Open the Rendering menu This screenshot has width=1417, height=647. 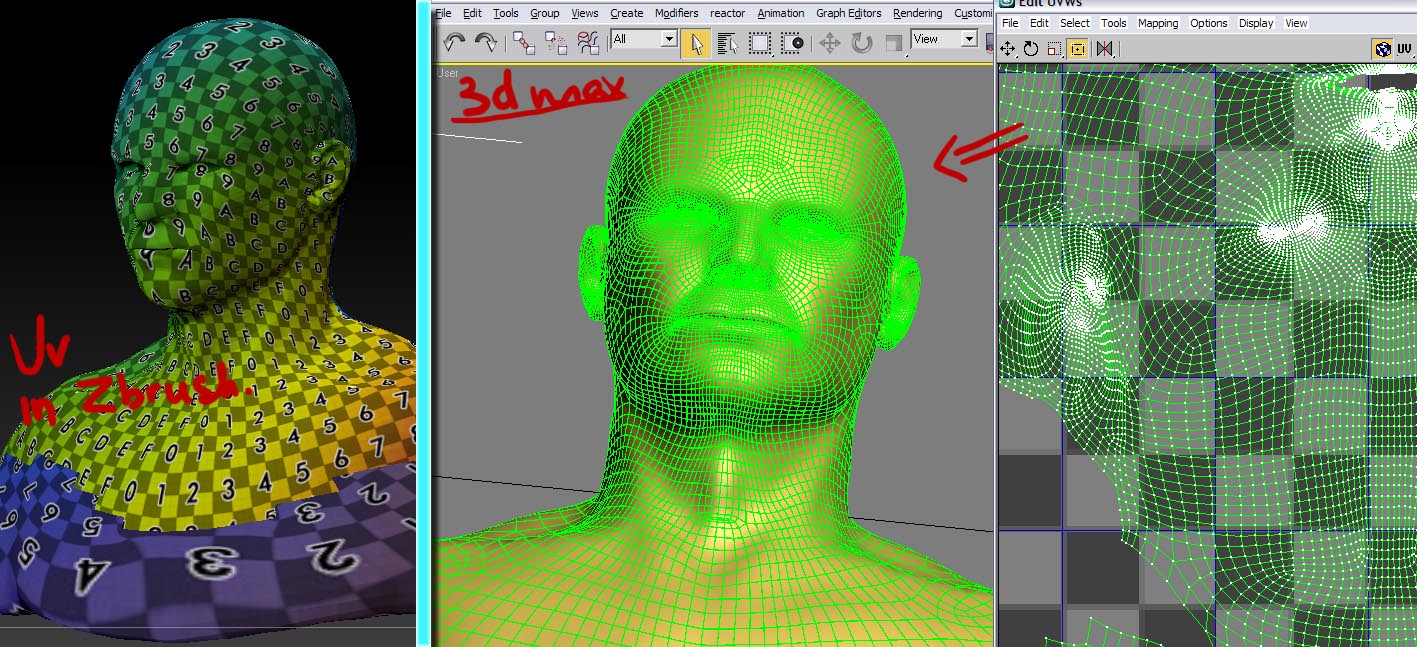point(918,13)
